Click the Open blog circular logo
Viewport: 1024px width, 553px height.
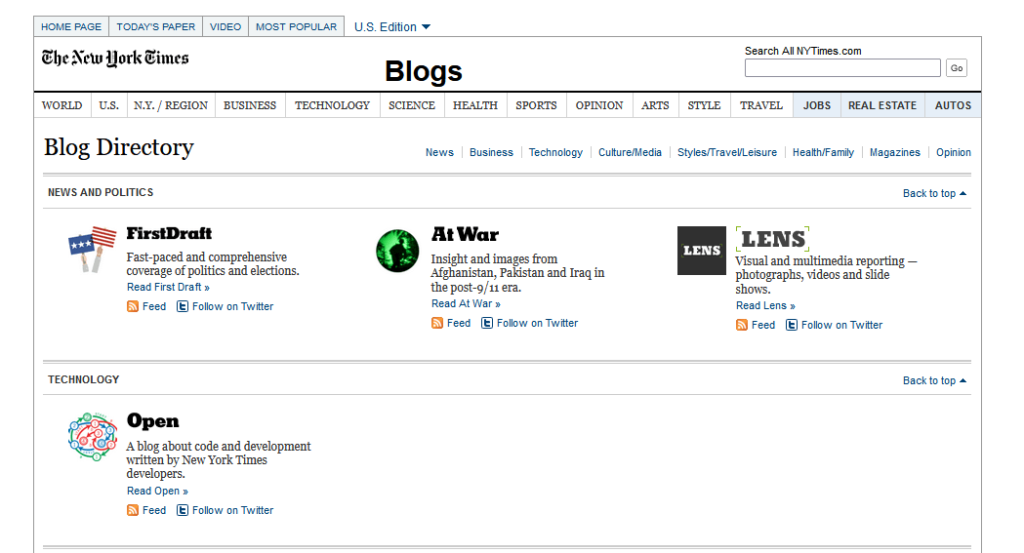pos(93,437)
